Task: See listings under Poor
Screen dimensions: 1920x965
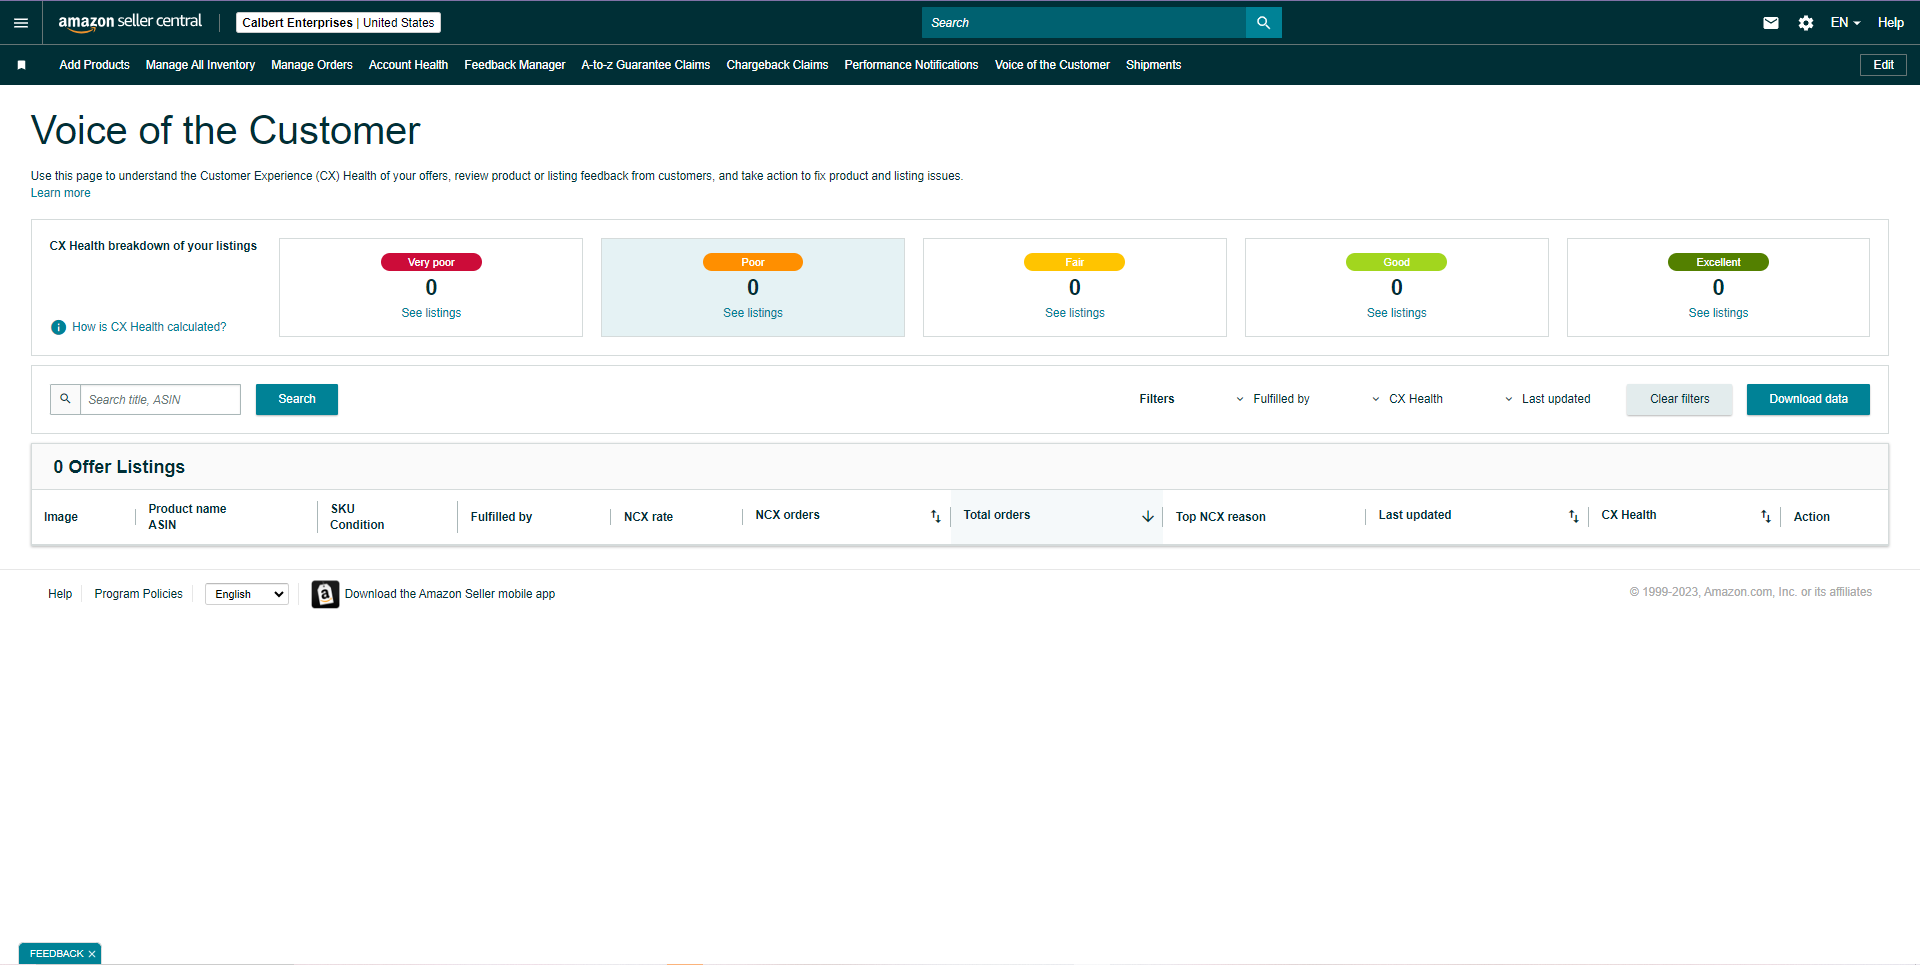Action: [x=753, y=313]
